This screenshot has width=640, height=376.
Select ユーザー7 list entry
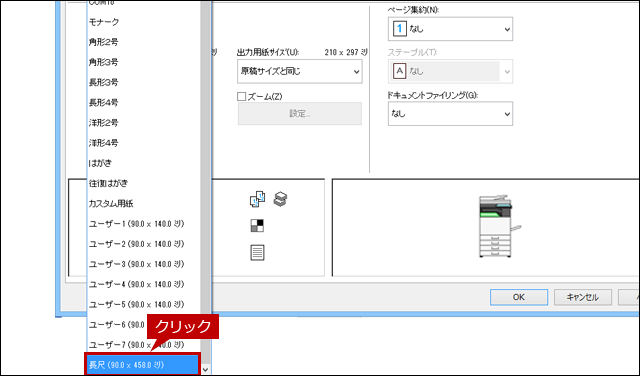click(x=144, y=345)
